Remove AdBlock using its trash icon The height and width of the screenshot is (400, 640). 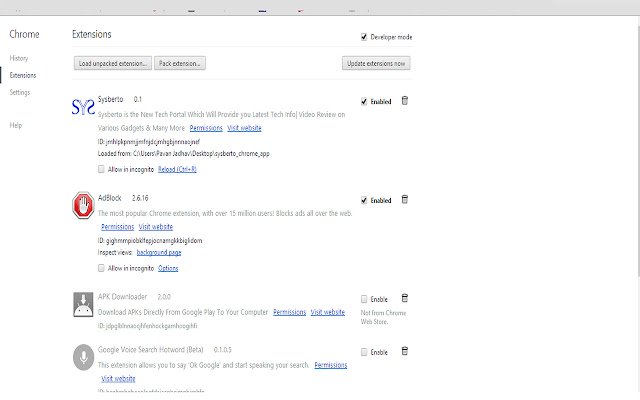[404, 199]
